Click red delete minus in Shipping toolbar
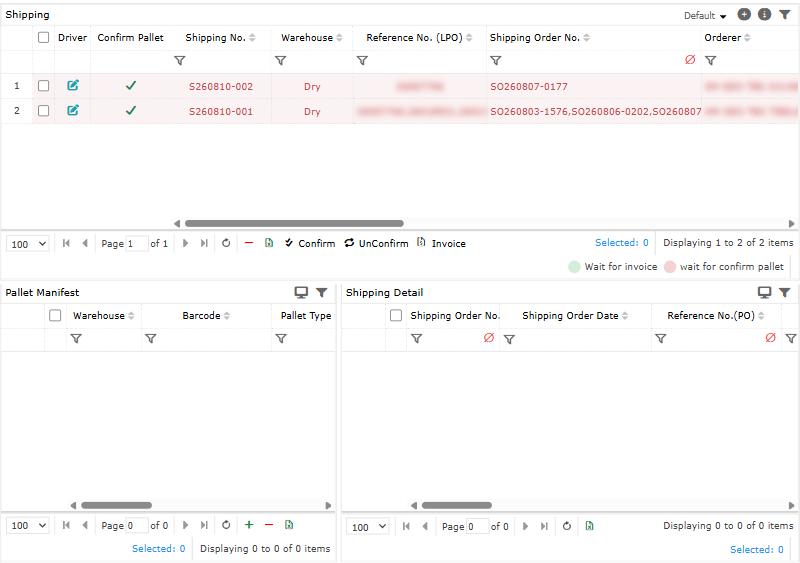Image resolution: width=800 pixels, height=563 pixels. pos(248,243)
